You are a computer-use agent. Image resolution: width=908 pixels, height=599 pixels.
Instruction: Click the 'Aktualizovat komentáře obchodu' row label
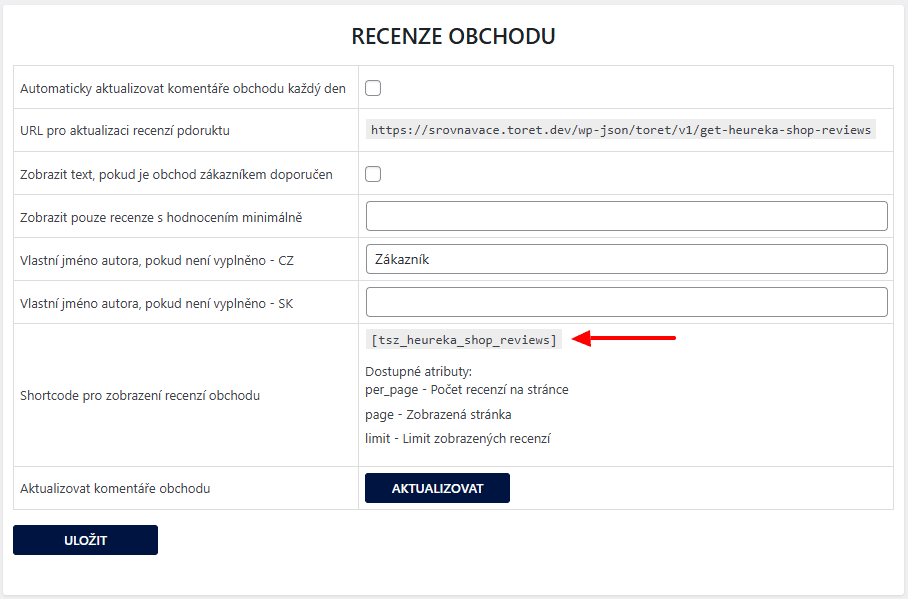coord(115,489)
